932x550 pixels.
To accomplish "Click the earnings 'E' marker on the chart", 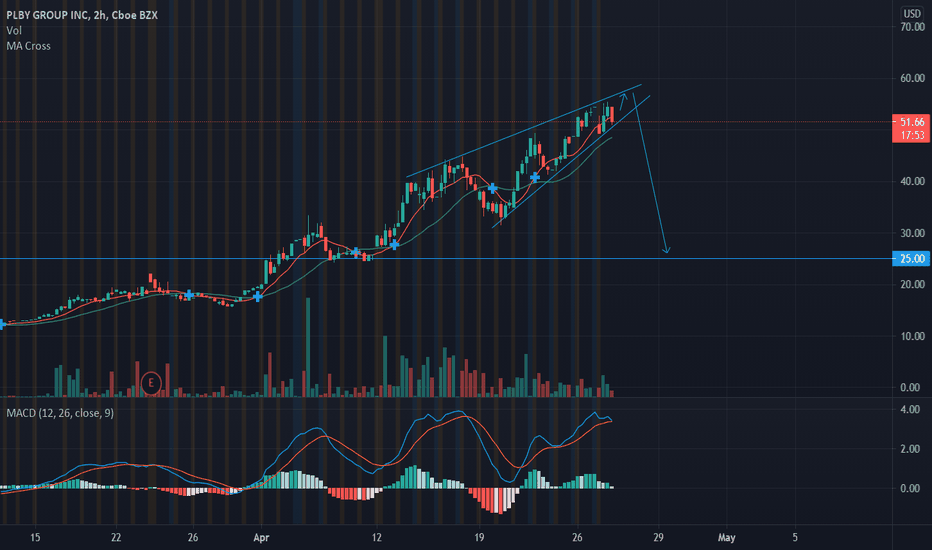I will pos(151,383).
